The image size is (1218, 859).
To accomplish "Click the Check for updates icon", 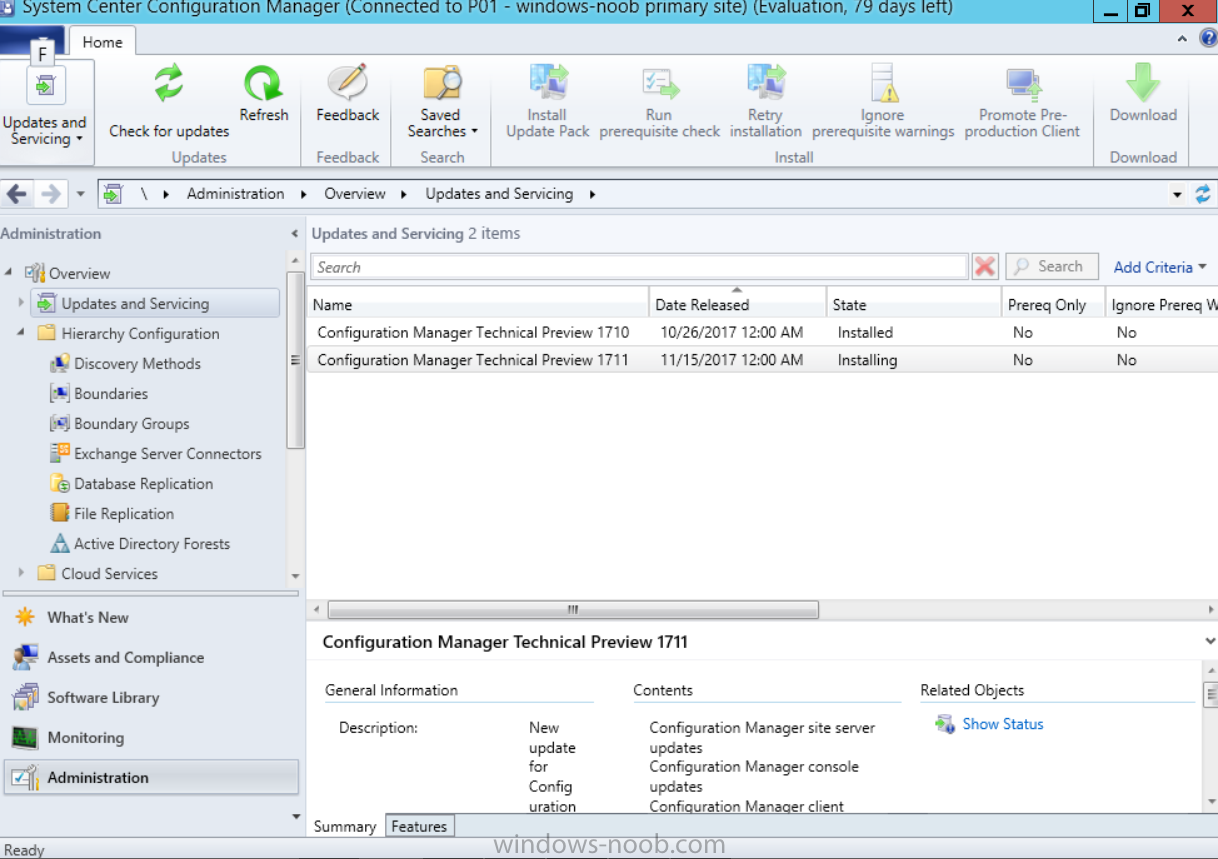I will tap(169, 84).
